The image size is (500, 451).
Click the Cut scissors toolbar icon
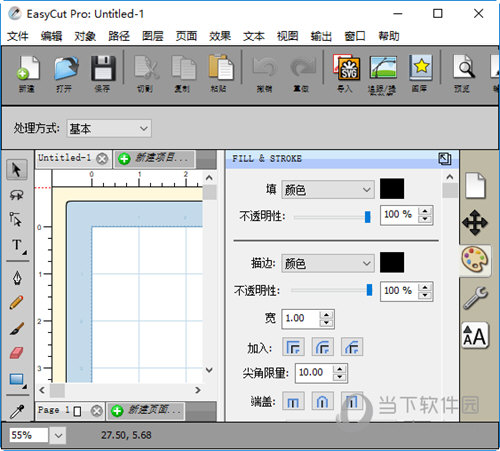(146, 68)
